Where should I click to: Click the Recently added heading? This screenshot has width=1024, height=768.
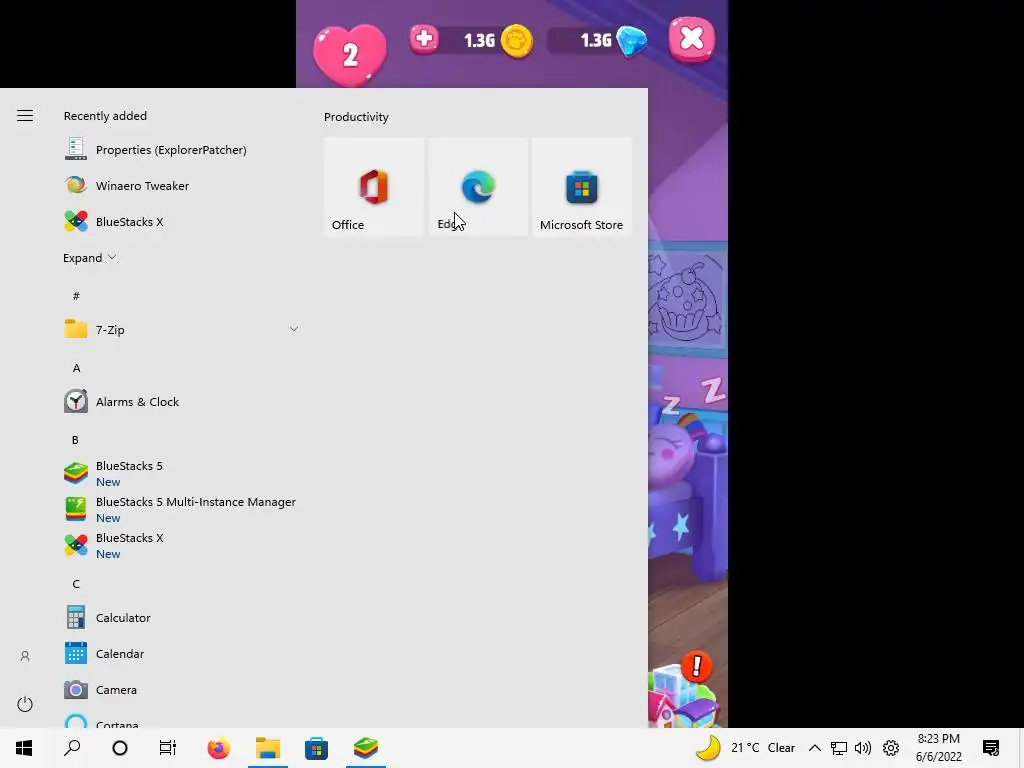tap(105, 116)
